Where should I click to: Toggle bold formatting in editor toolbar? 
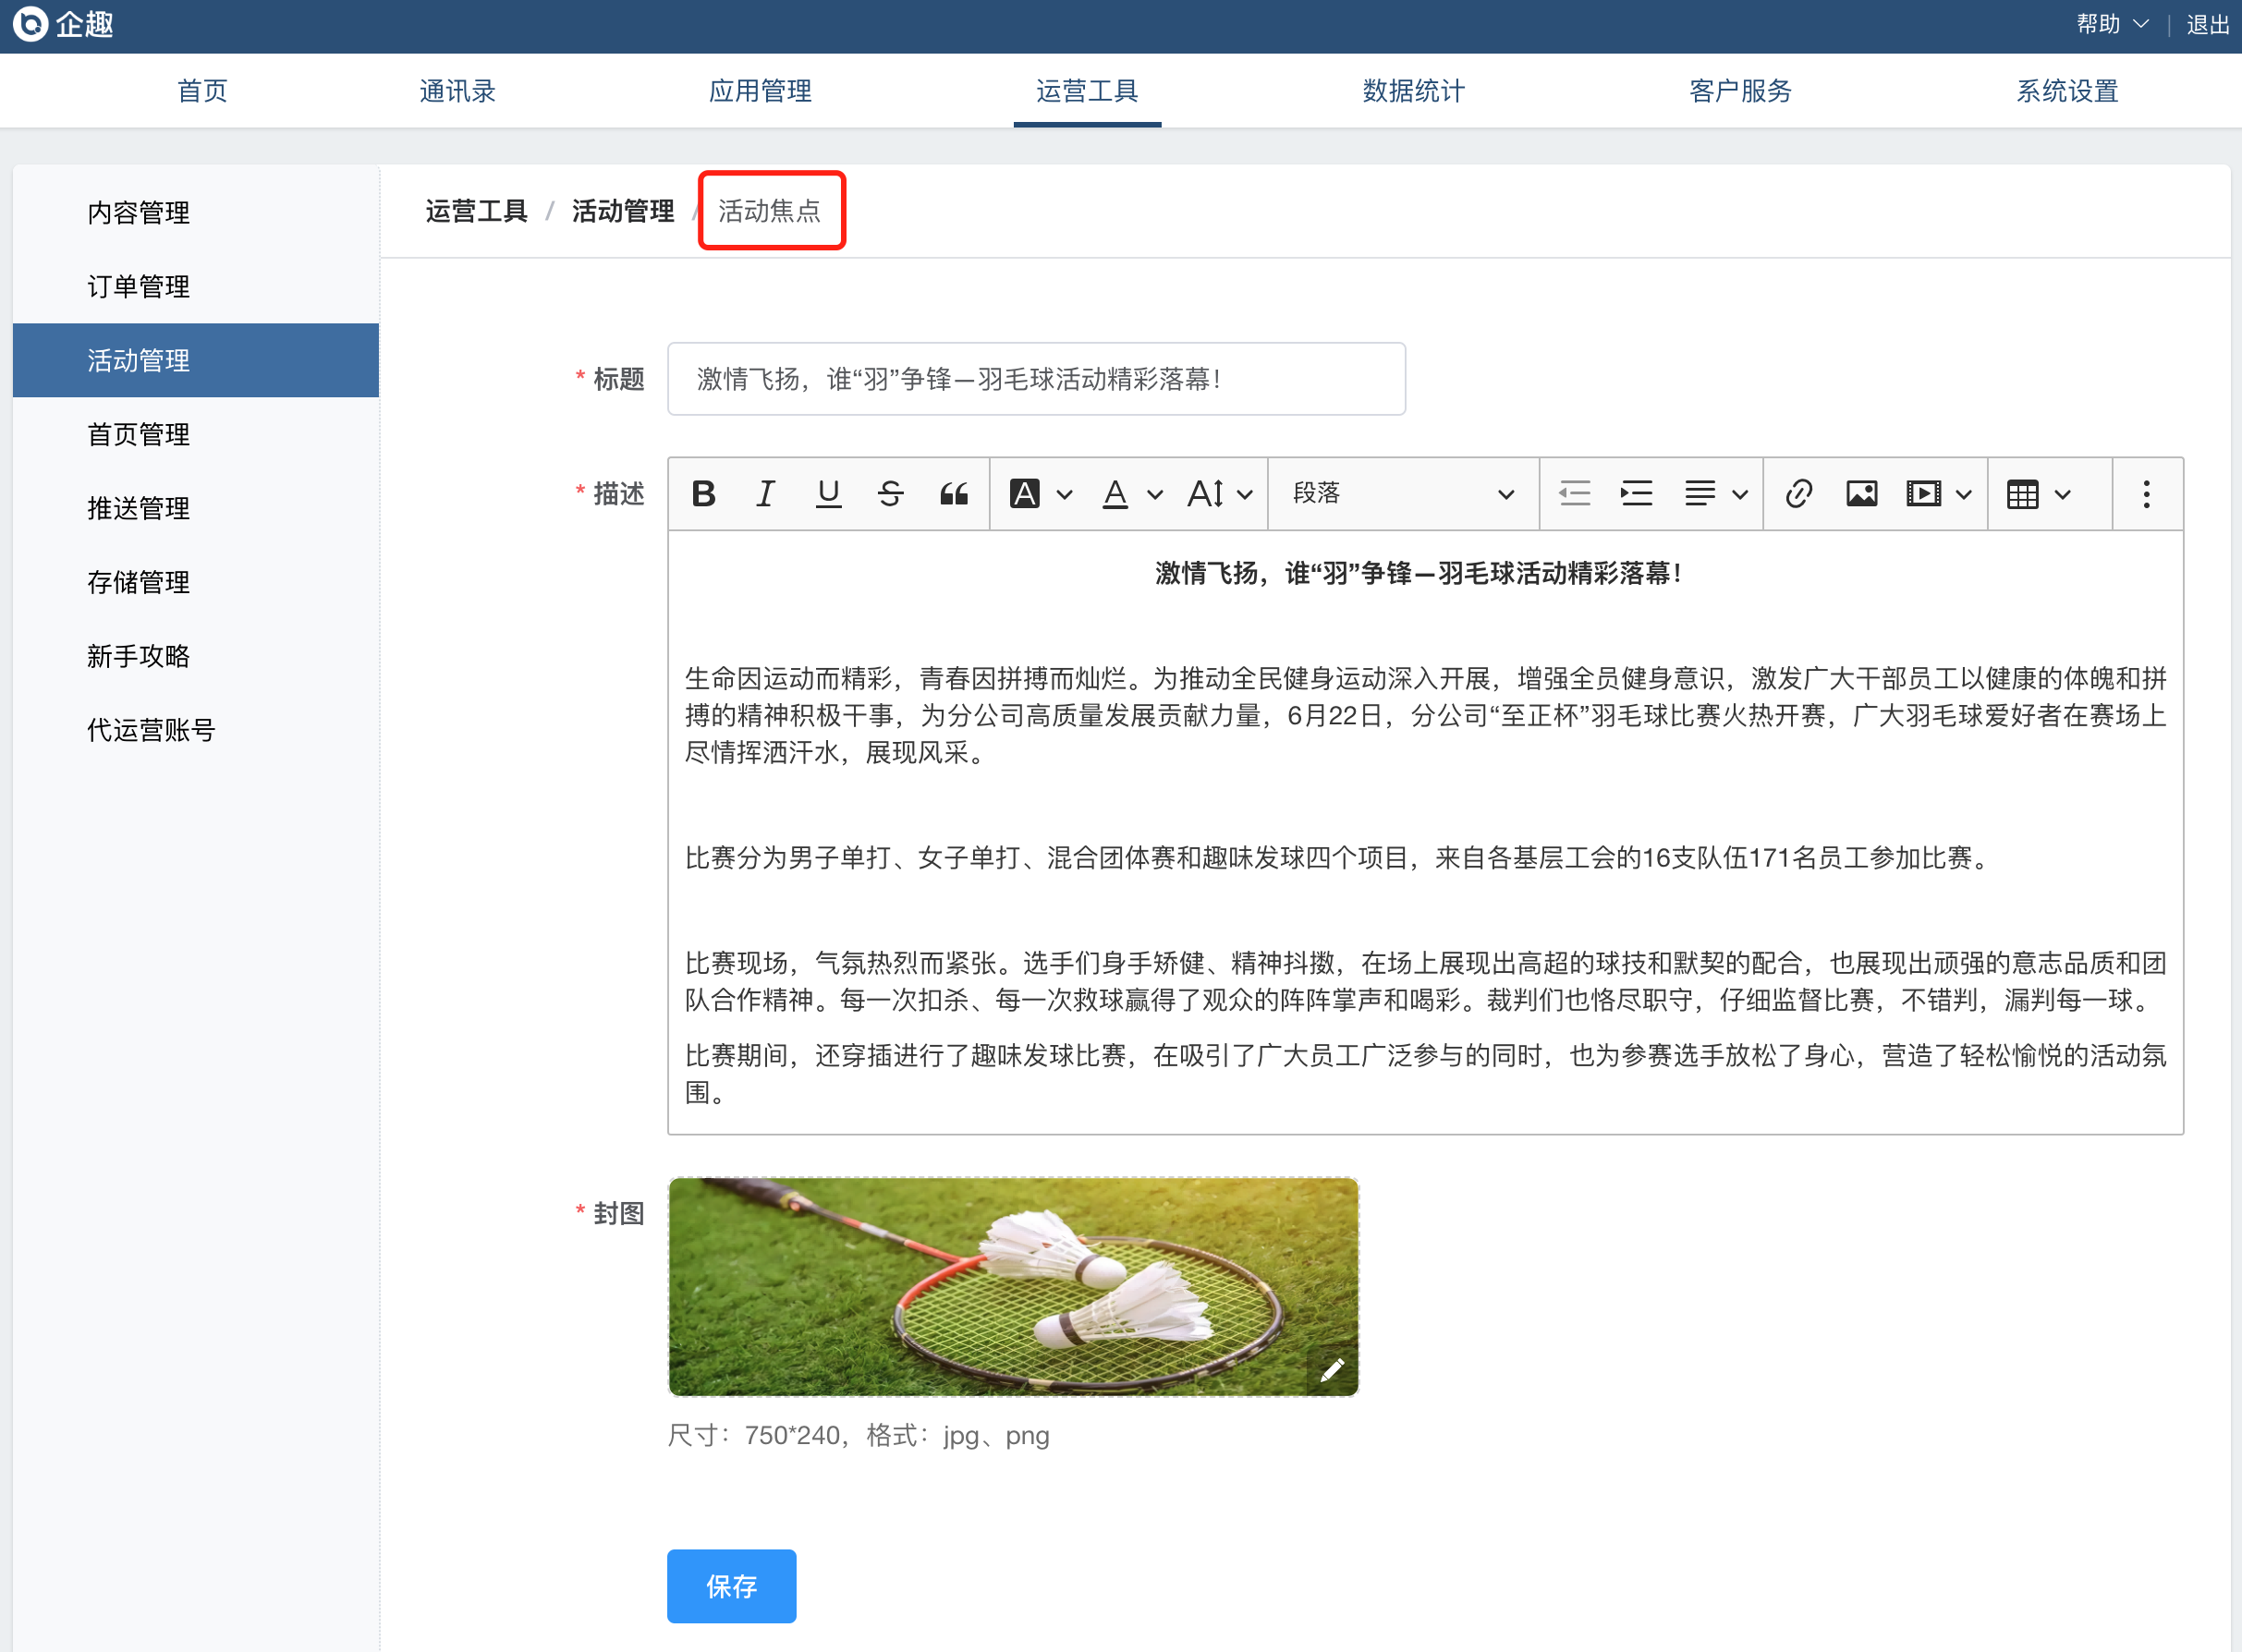point(703,493)
